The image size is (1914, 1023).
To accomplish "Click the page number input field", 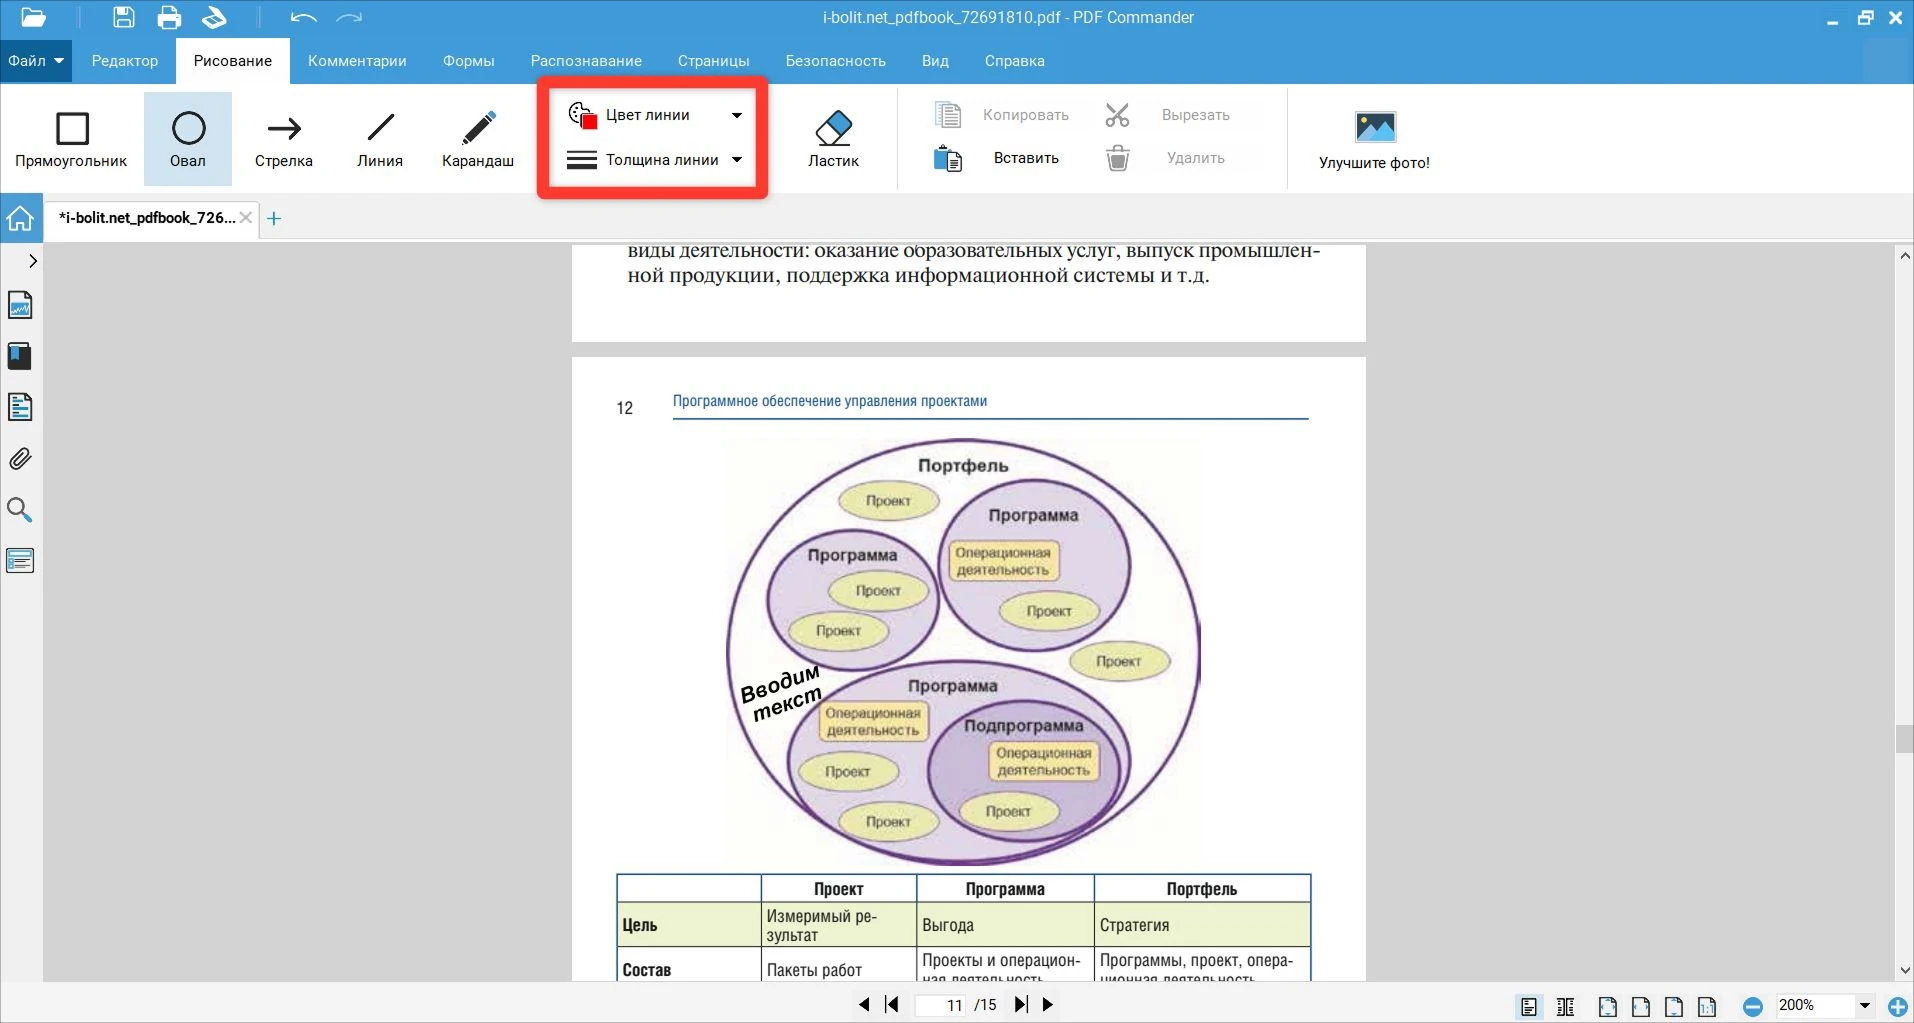I will click(x=942, y=1005).
